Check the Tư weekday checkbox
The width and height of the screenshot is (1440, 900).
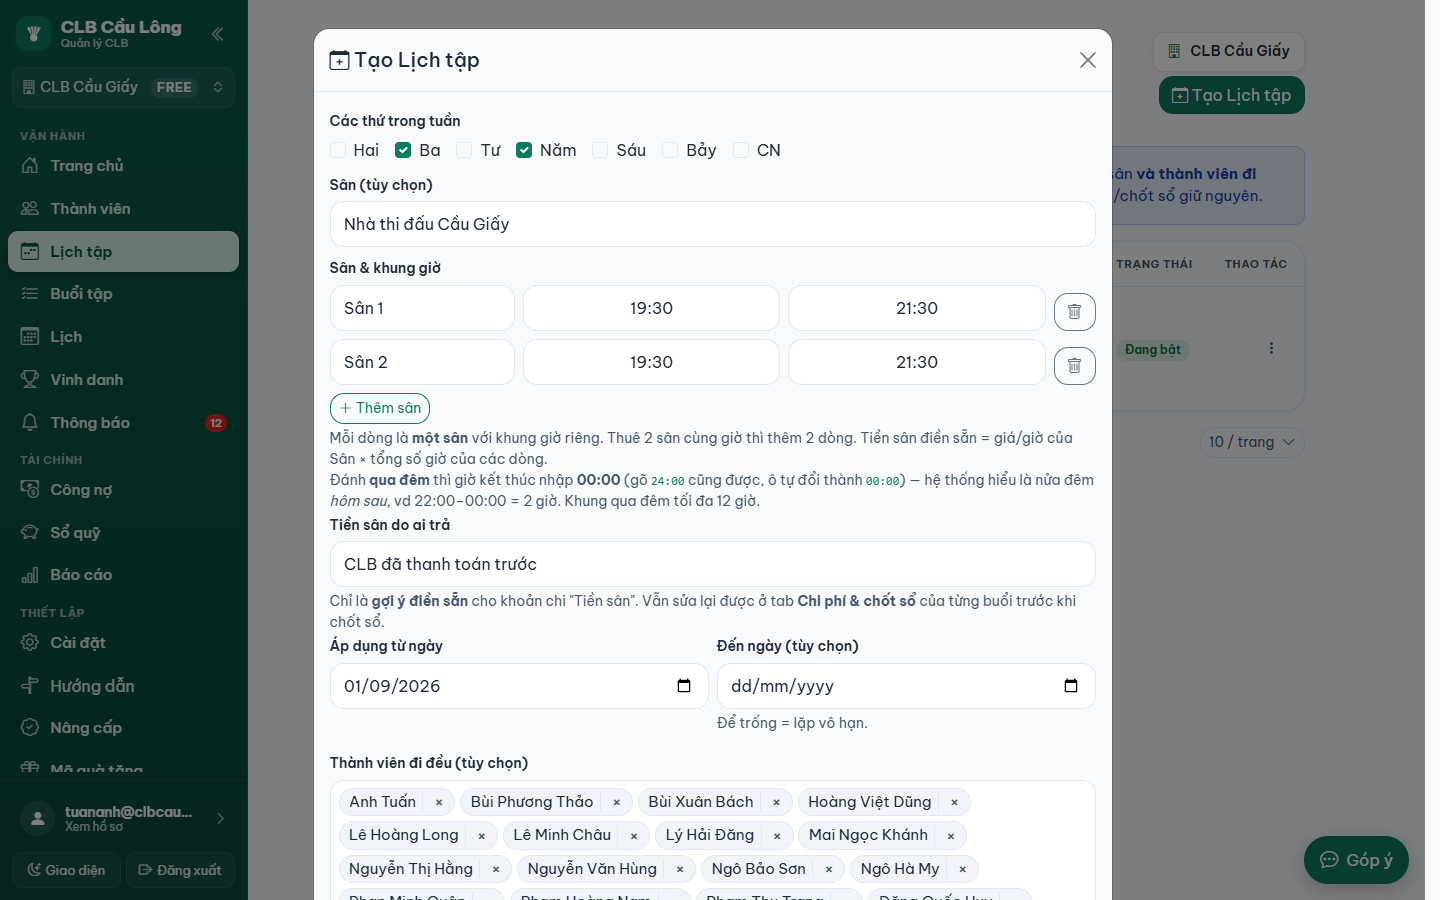point(464,150)
